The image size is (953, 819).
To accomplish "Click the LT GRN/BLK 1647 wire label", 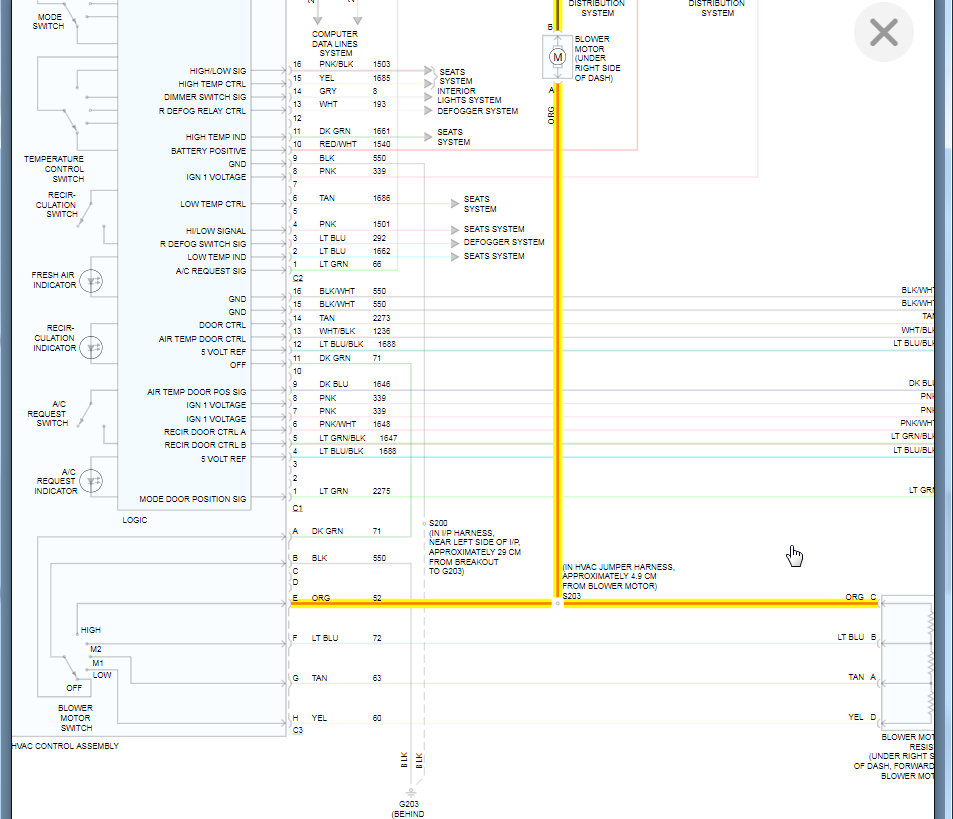I will pos(358,438).
